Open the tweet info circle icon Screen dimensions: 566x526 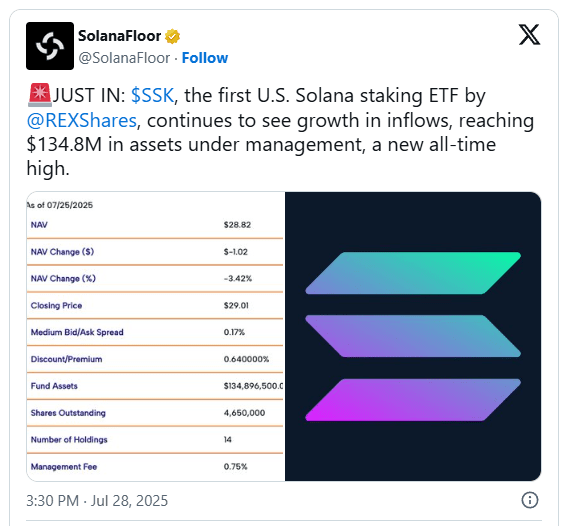click(530, 500)
